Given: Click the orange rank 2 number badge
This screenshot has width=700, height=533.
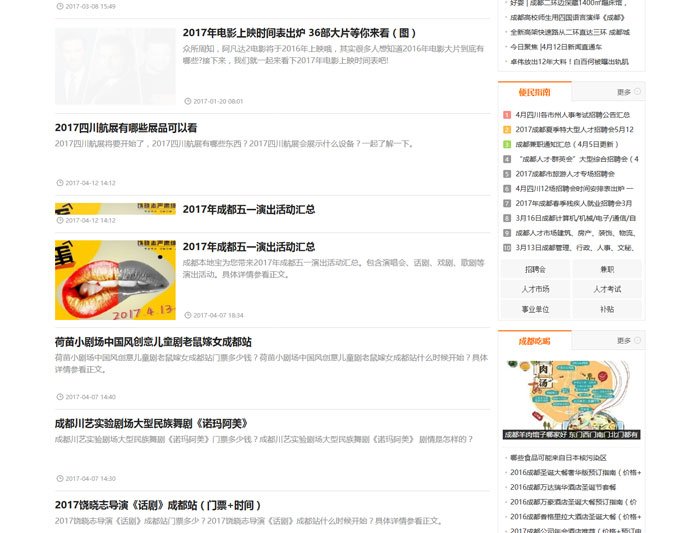Looking at the screenshot, I should click(507, 130).
